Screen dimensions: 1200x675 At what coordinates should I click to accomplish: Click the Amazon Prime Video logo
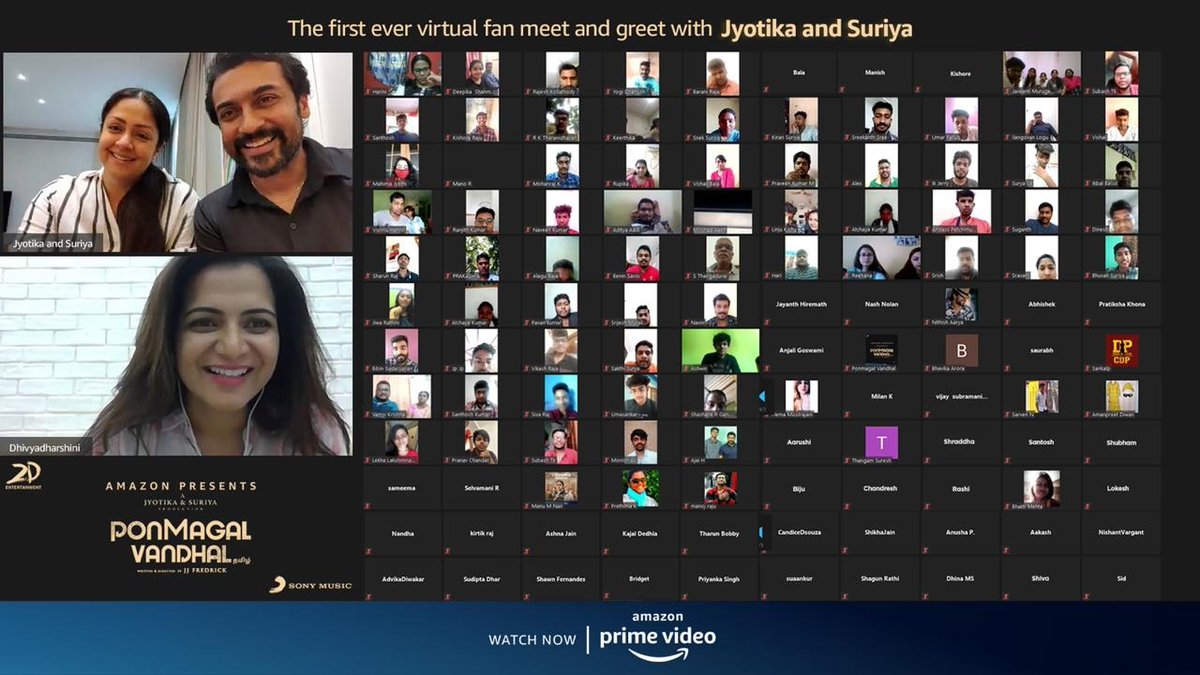[657, 638]
